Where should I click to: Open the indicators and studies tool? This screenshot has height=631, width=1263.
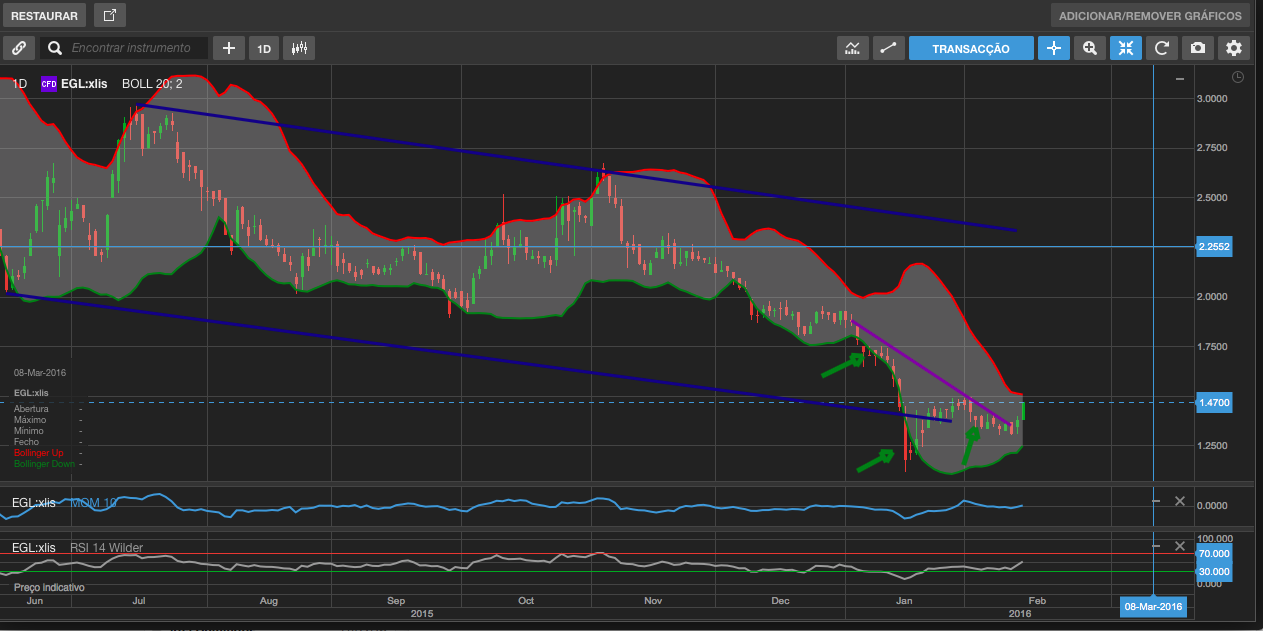[852, 48]
